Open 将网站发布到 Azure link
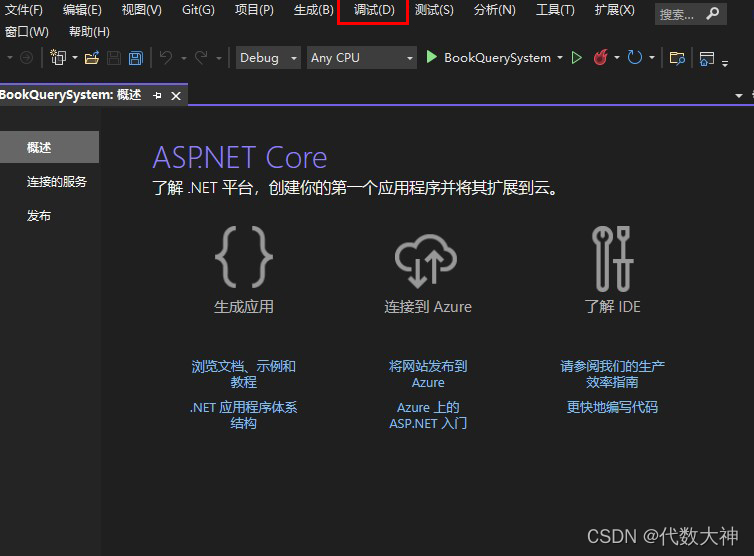Screen dimensions: 754x556 click(x=428, y=374)
